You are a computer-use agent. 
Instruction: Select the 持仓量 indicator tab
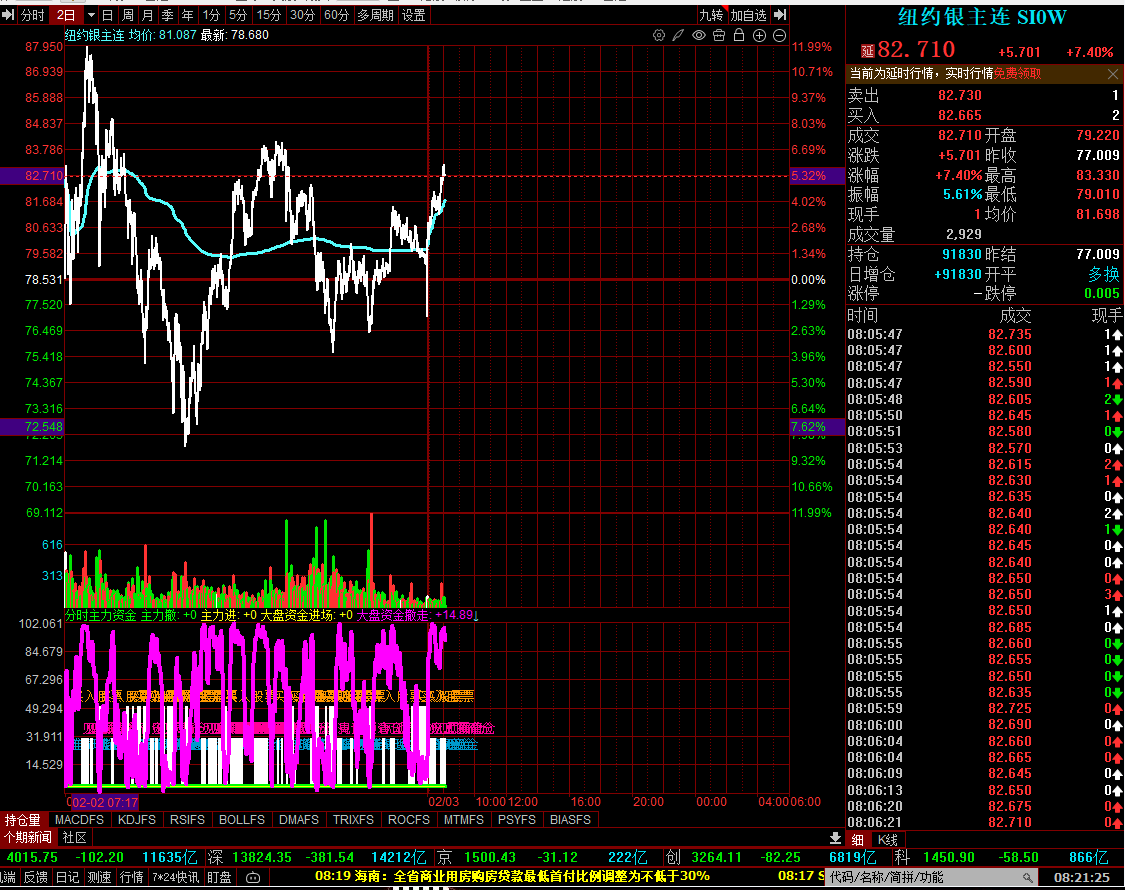[x=23, y=819]
